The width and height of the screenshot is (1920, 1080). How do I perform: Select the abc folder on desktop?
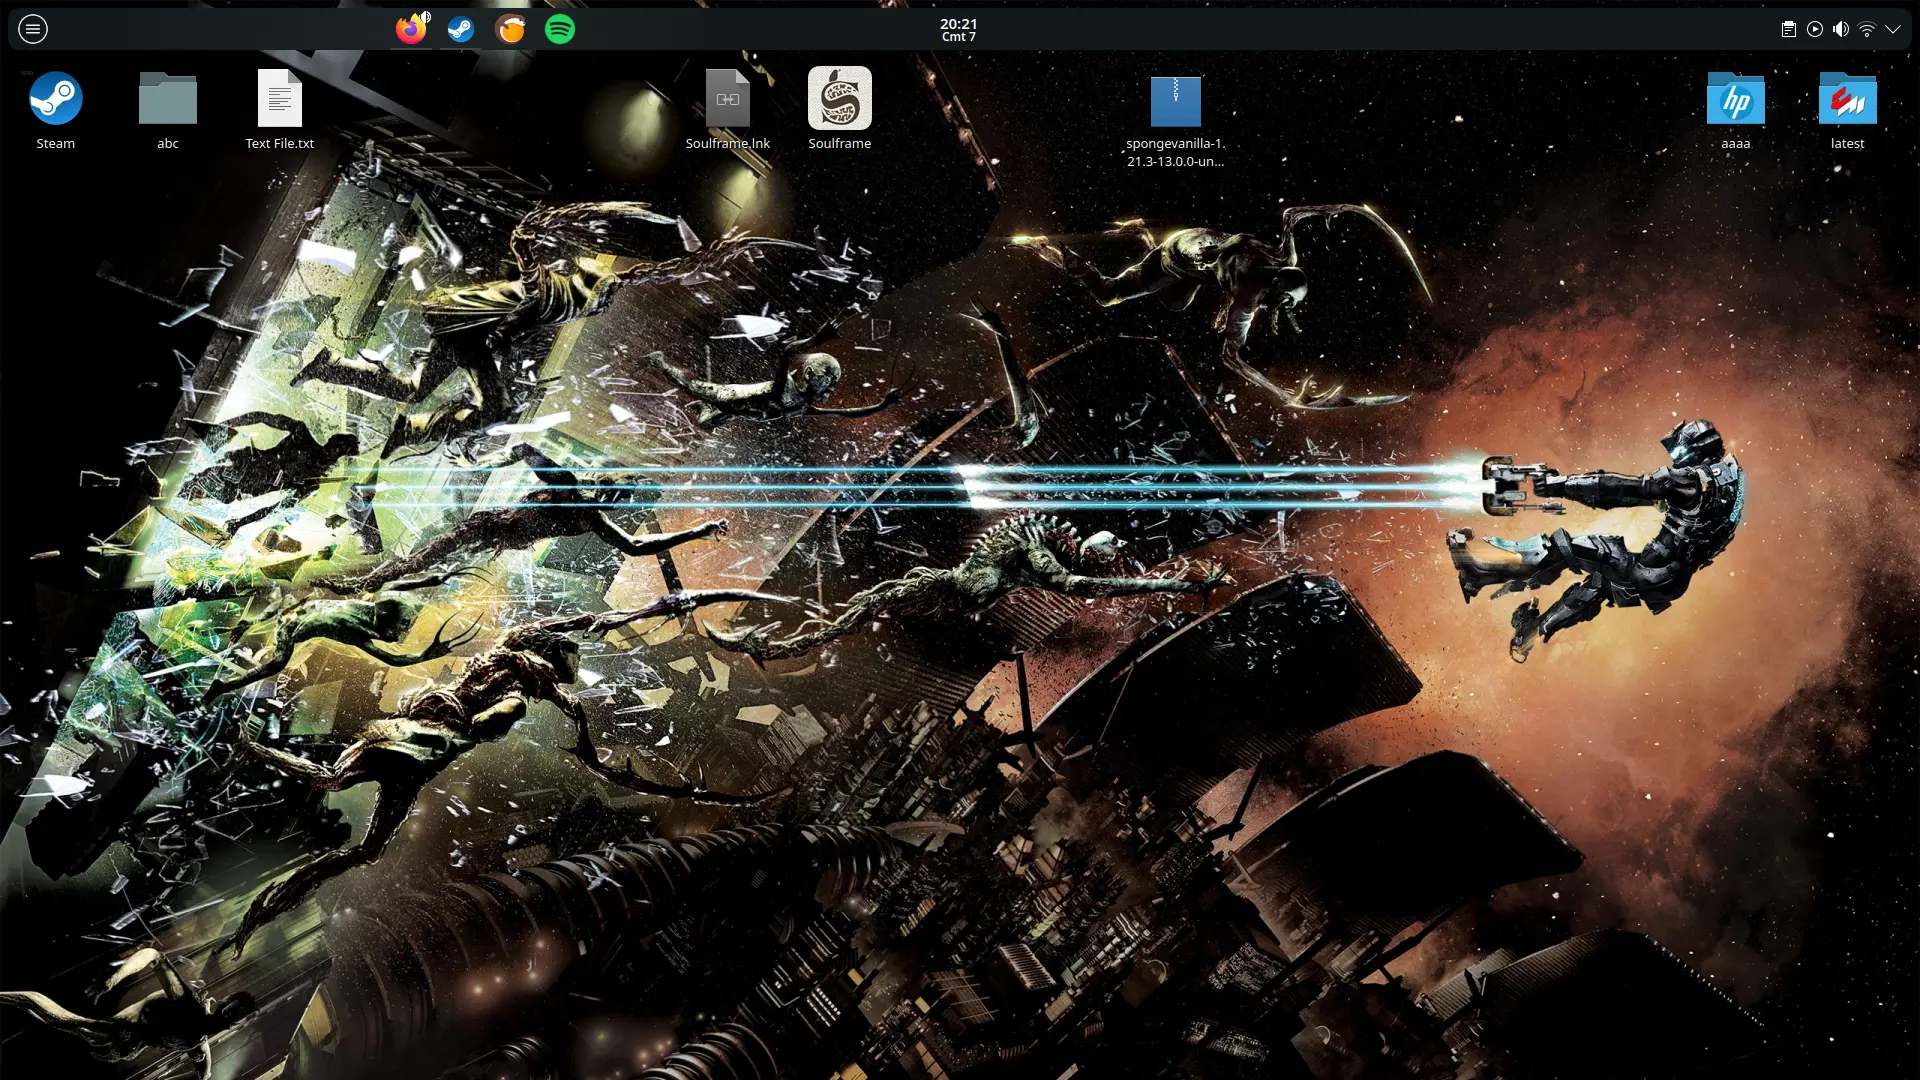(168, 98)
